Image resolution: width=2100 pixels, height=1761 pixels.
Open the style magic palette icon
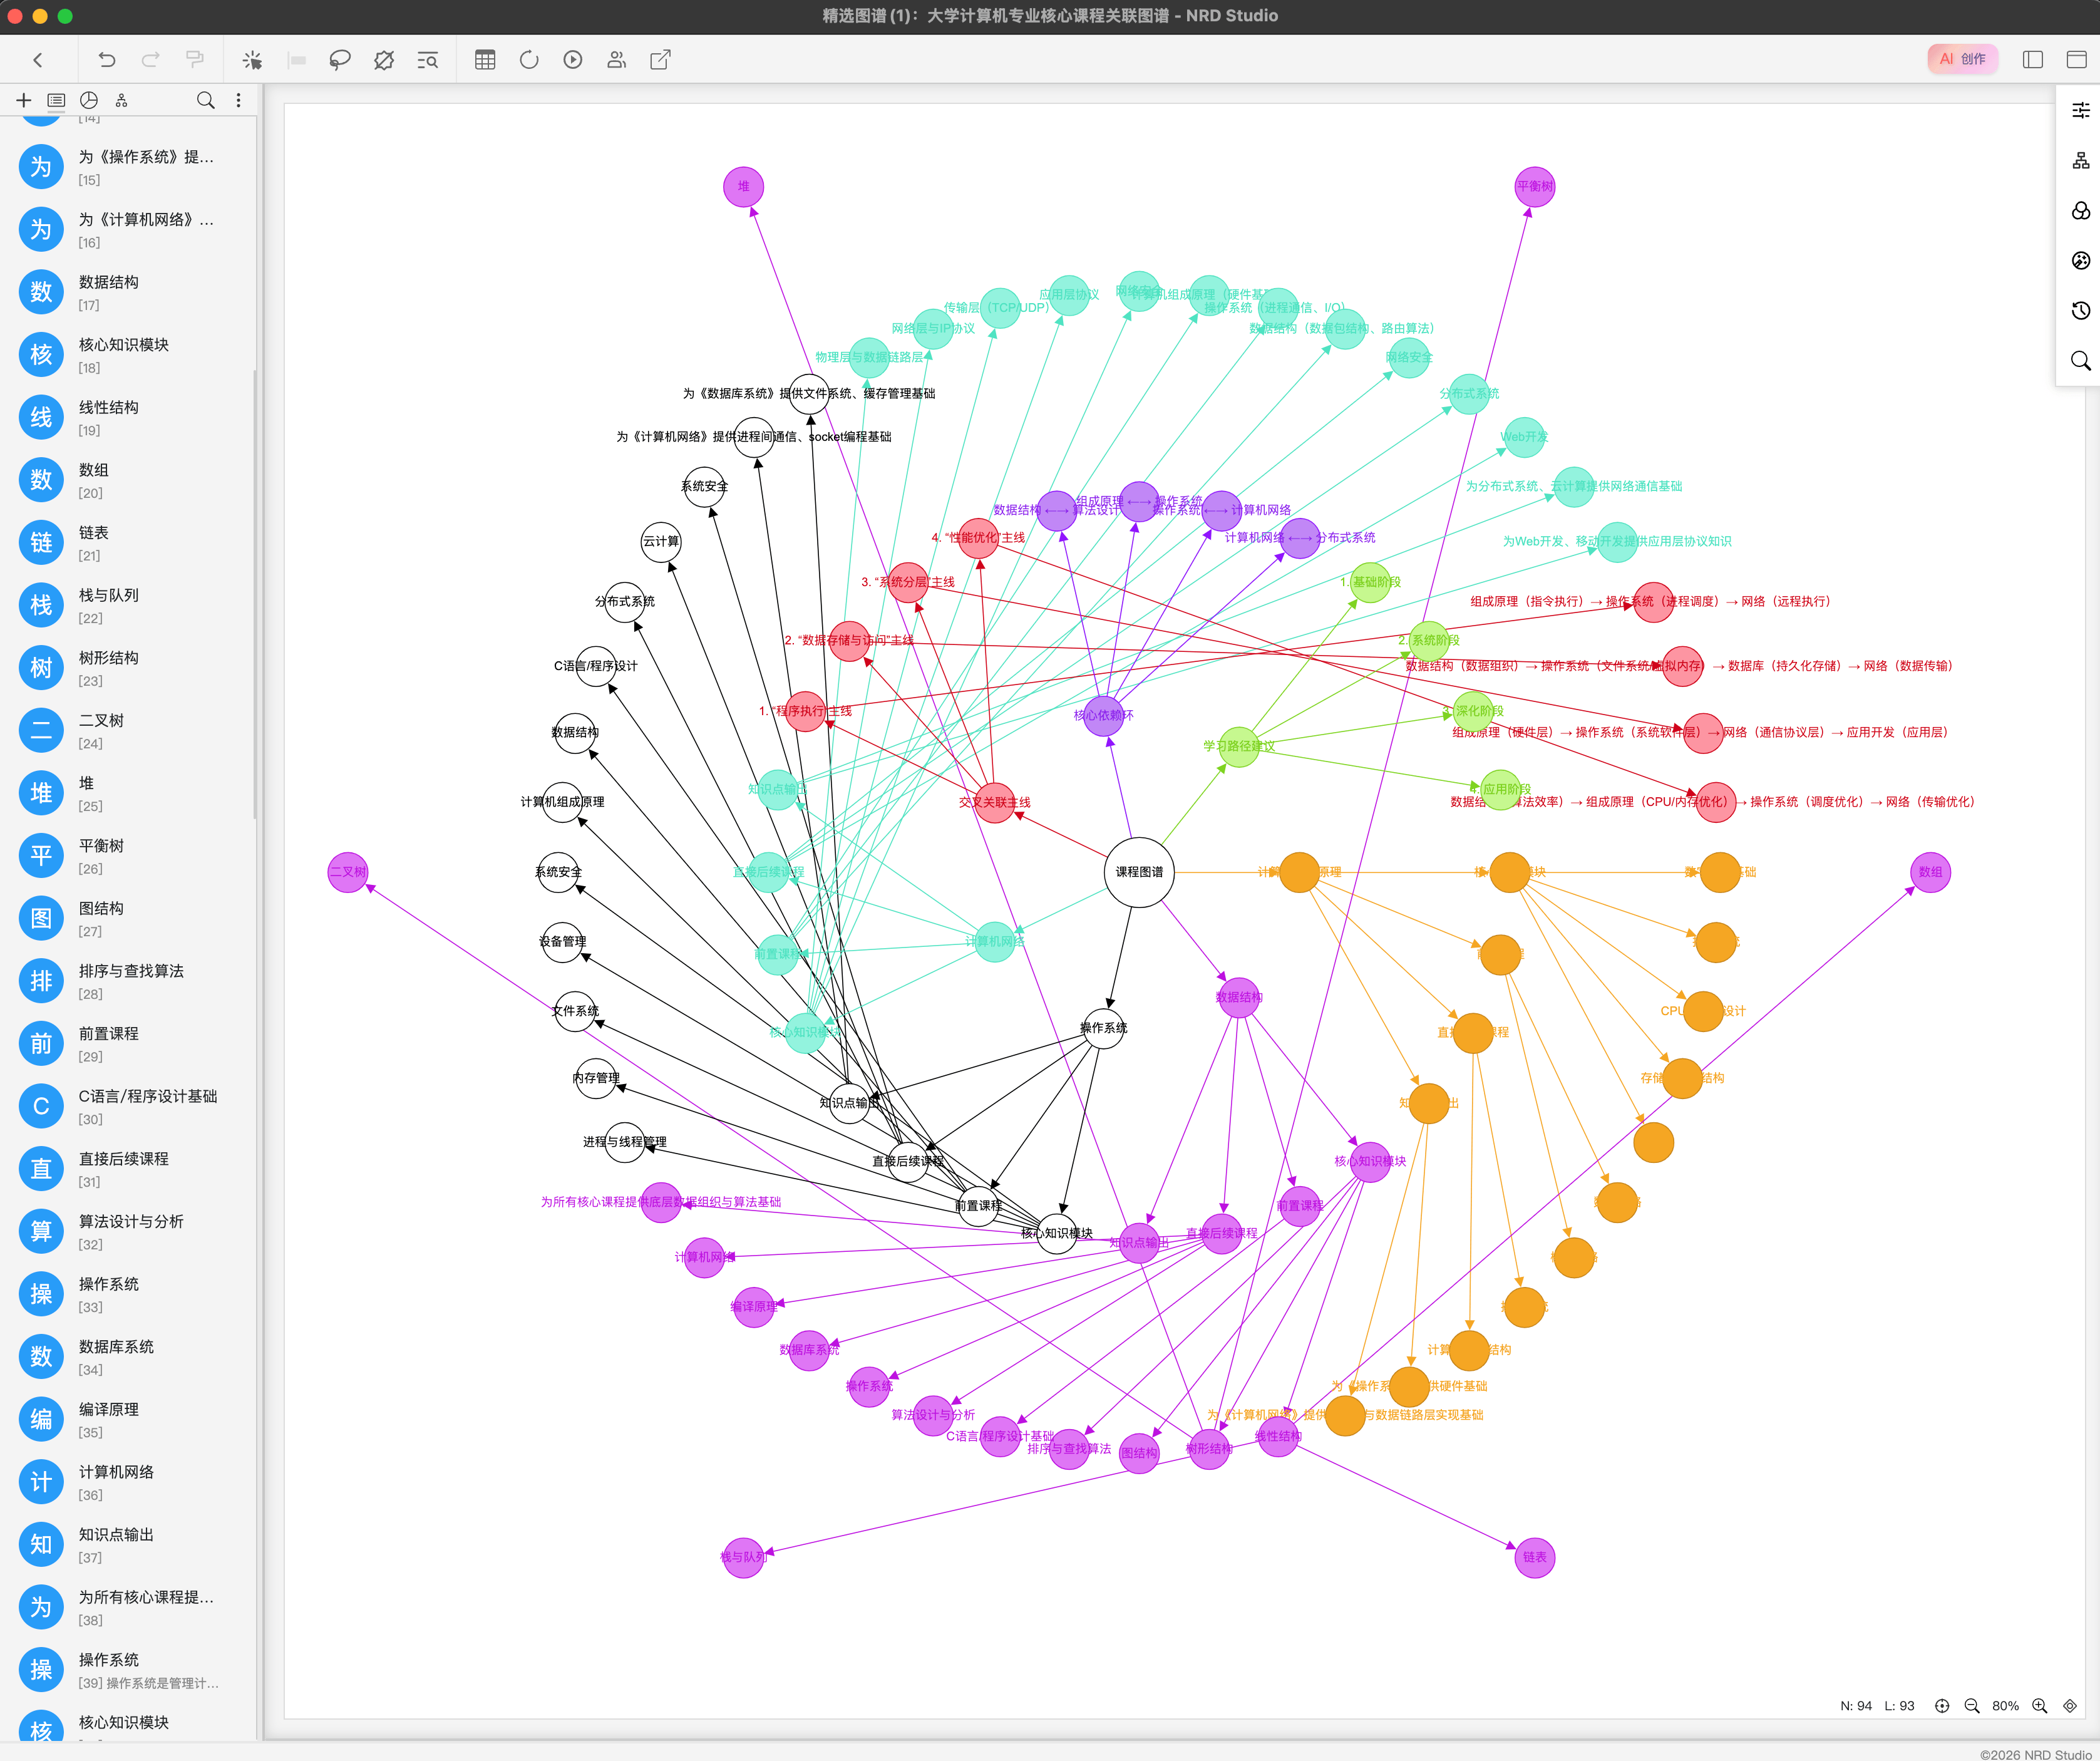coord(2080,260)
